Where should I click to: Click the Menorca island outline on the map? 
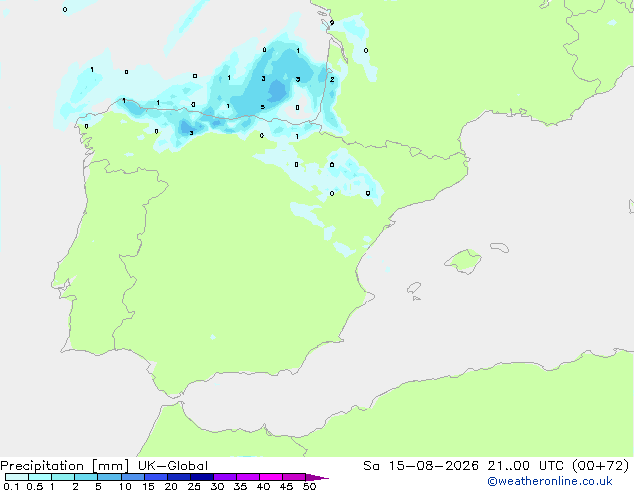[x=499, y=247]
